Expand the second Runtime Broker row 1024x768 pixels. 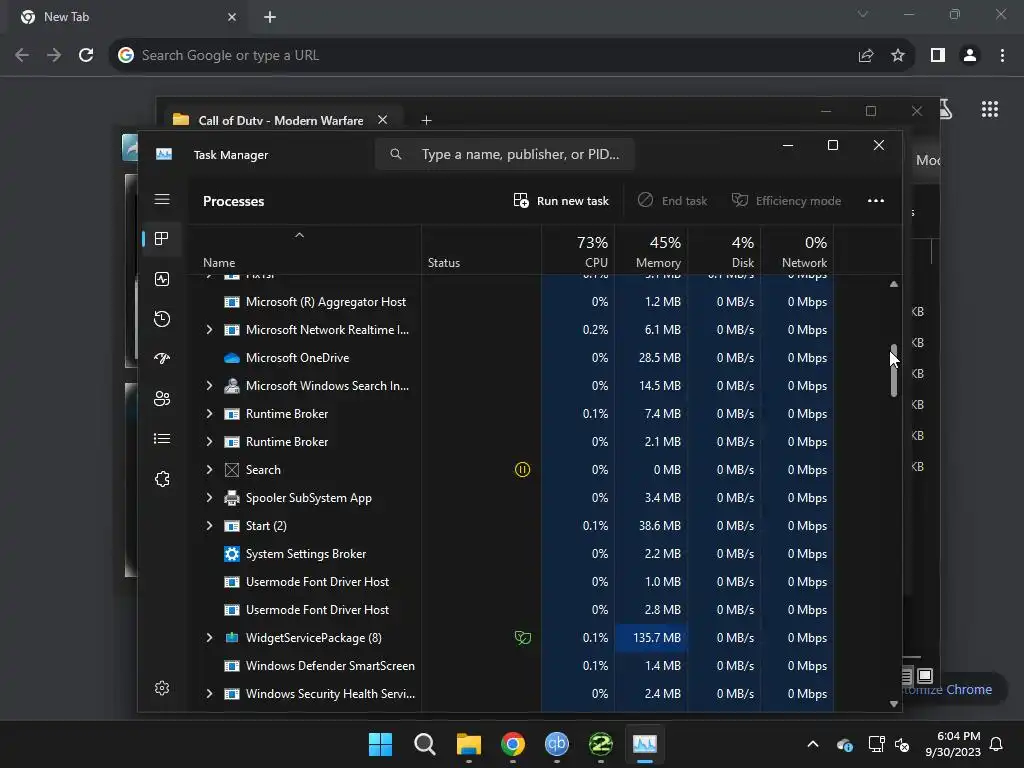point(209,442)
